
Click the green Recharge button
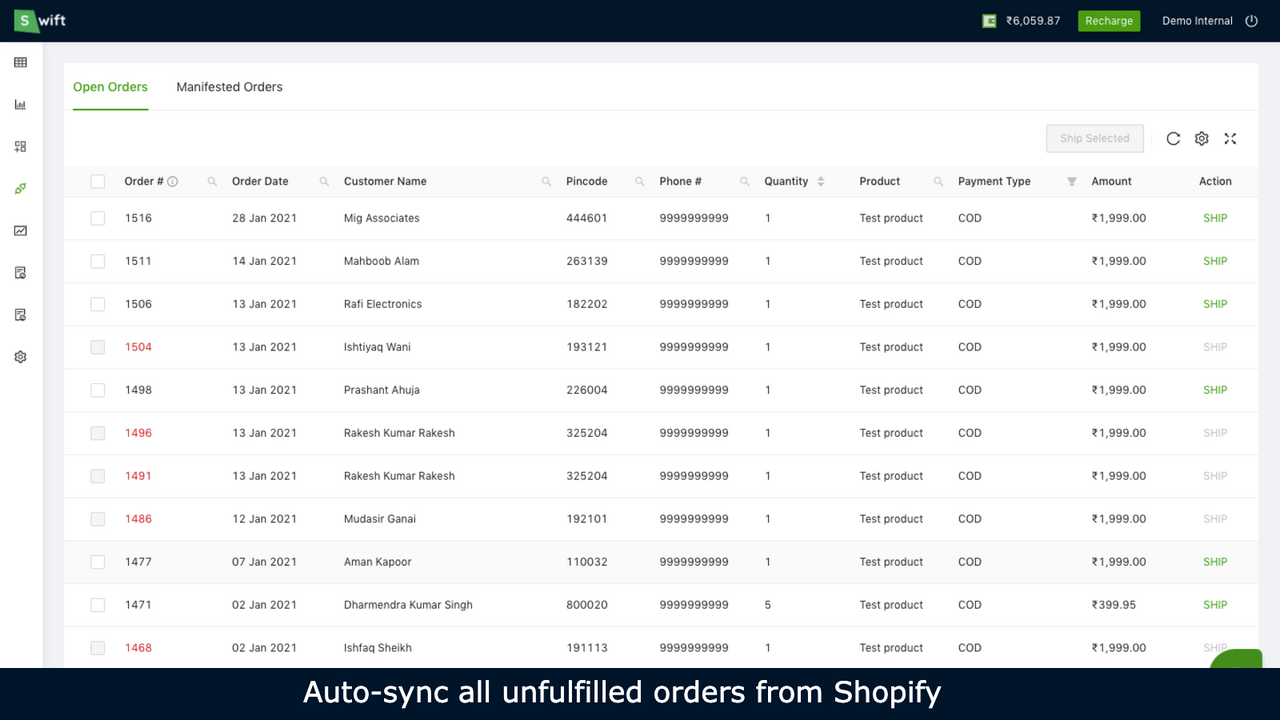pyautogui.click(x=1108, y=20)
